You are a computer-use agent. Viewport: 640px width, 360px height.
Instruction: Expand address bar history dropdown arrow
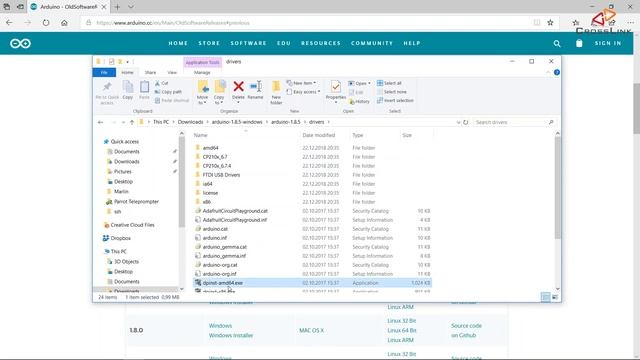[x=458, y=122]
